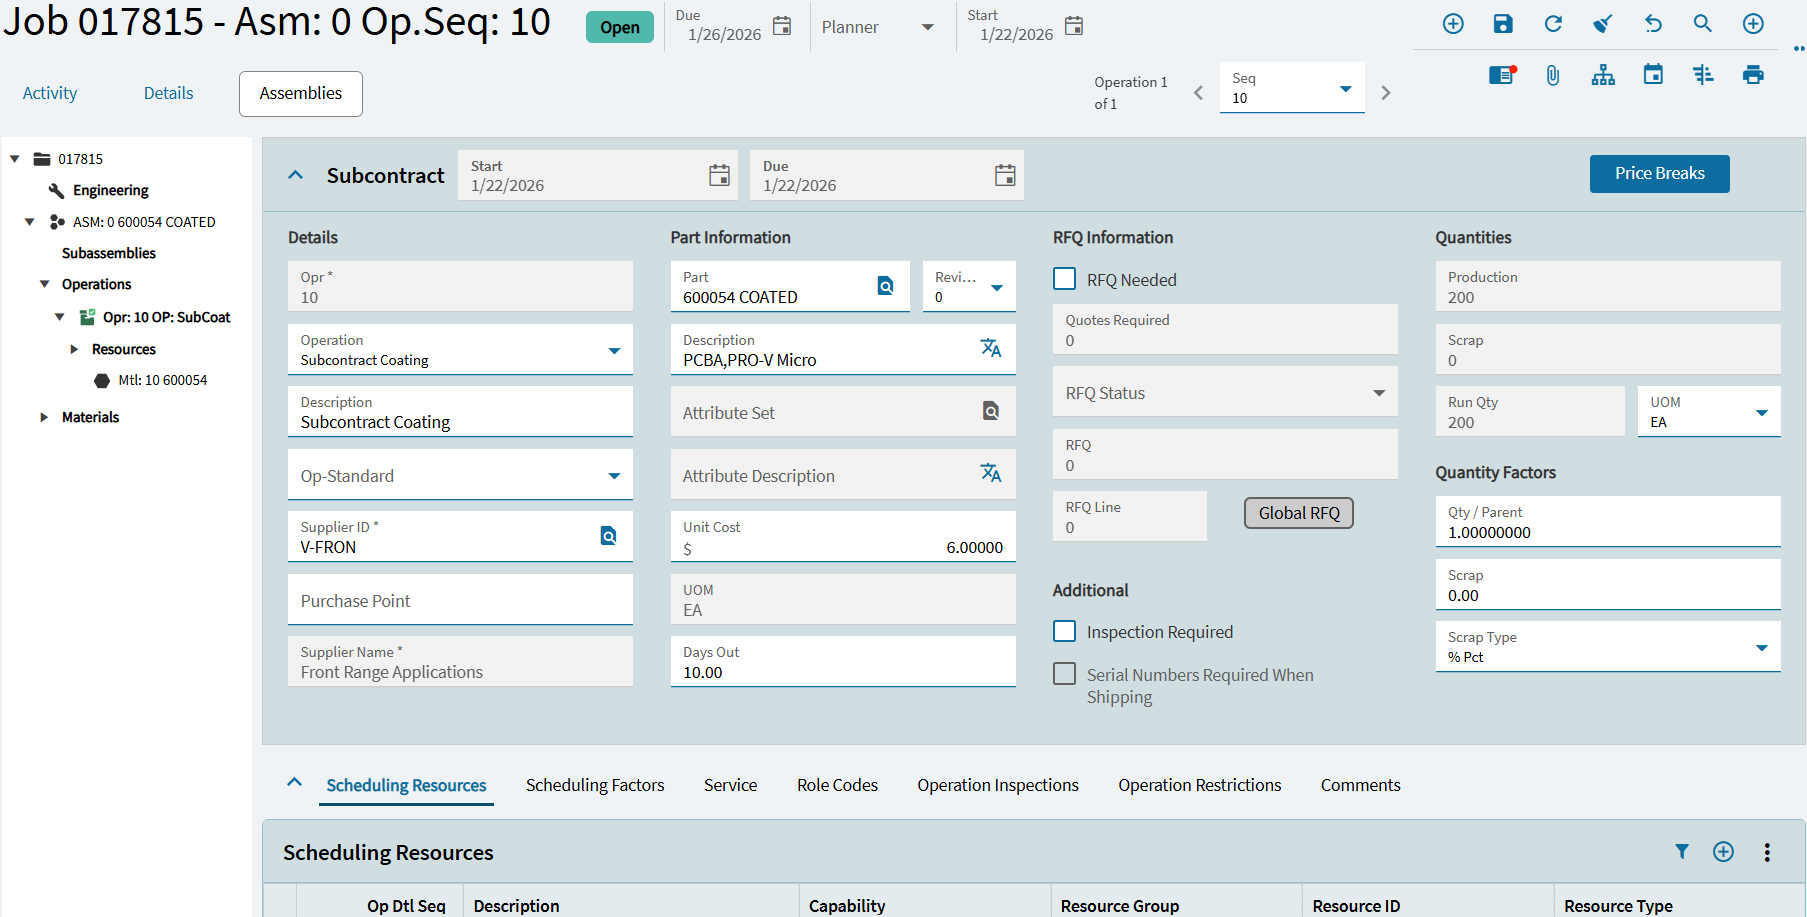
Task: Open the Gantt-style schedule bars icon
Action: [1703, 75]
